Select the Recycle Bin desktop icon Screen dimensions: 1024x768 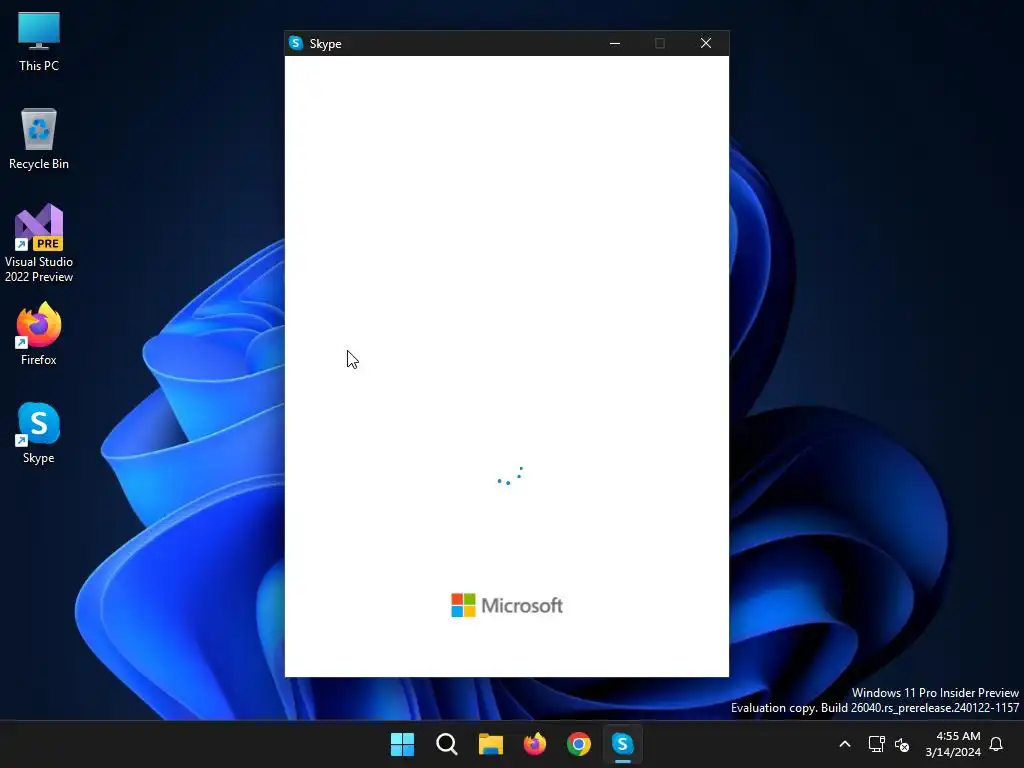pos(39,138)
